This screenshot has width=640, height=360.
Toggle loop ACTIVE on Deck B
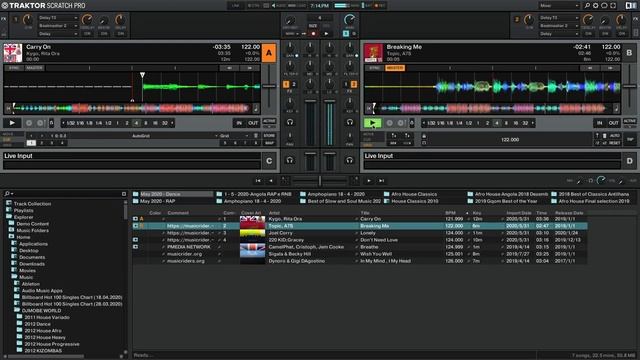click(629, 121)
